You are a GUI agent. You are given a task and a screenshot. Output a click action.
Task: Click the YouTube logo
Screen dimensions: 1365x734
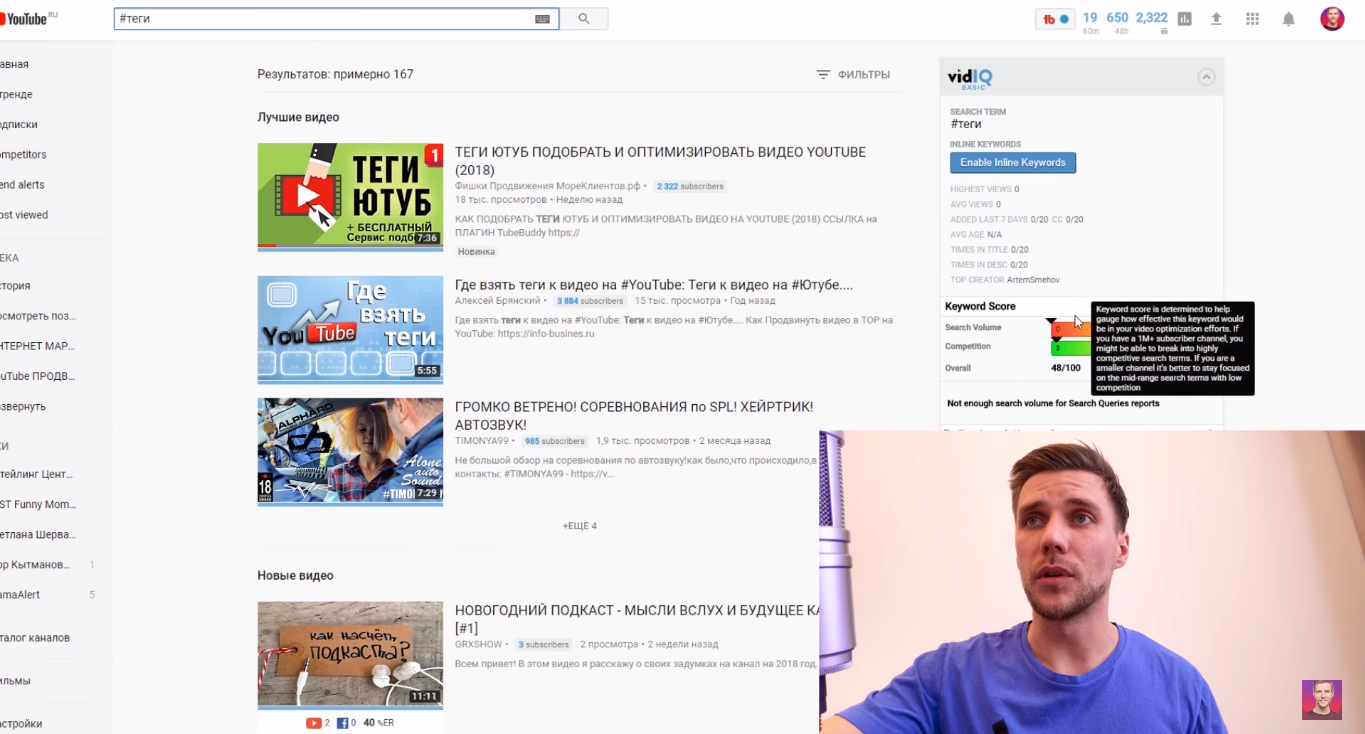tap(24, 19)
